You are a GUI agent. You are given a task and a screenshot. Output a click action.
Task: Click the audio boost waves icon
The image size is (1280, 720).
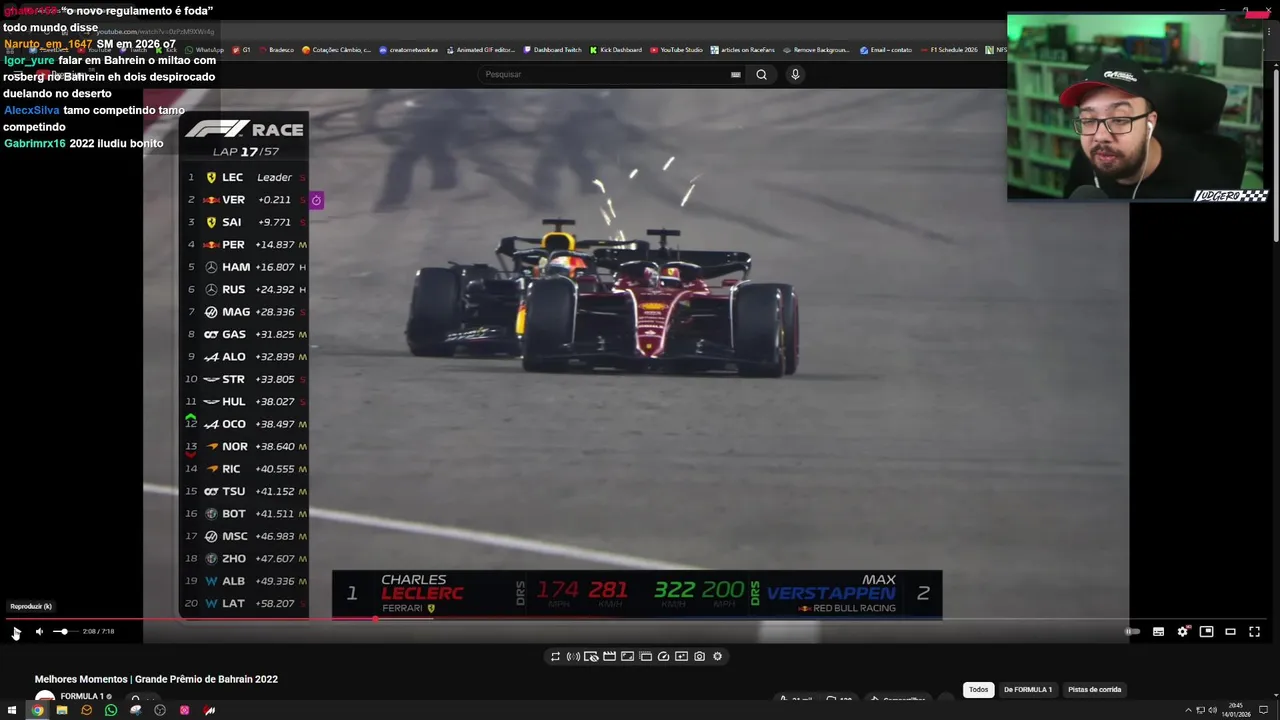573,656
